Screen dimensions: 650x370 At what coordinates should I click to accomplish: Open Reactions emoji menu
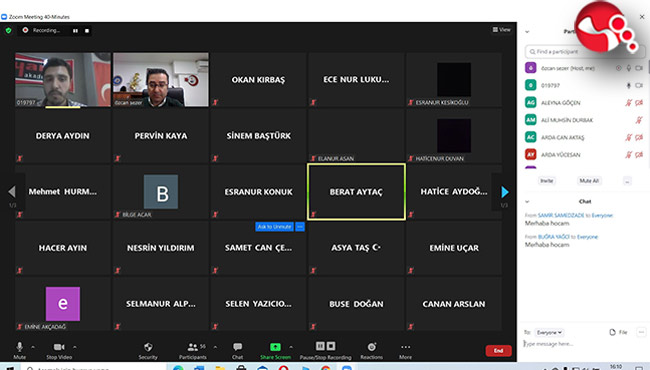[371, 350]
